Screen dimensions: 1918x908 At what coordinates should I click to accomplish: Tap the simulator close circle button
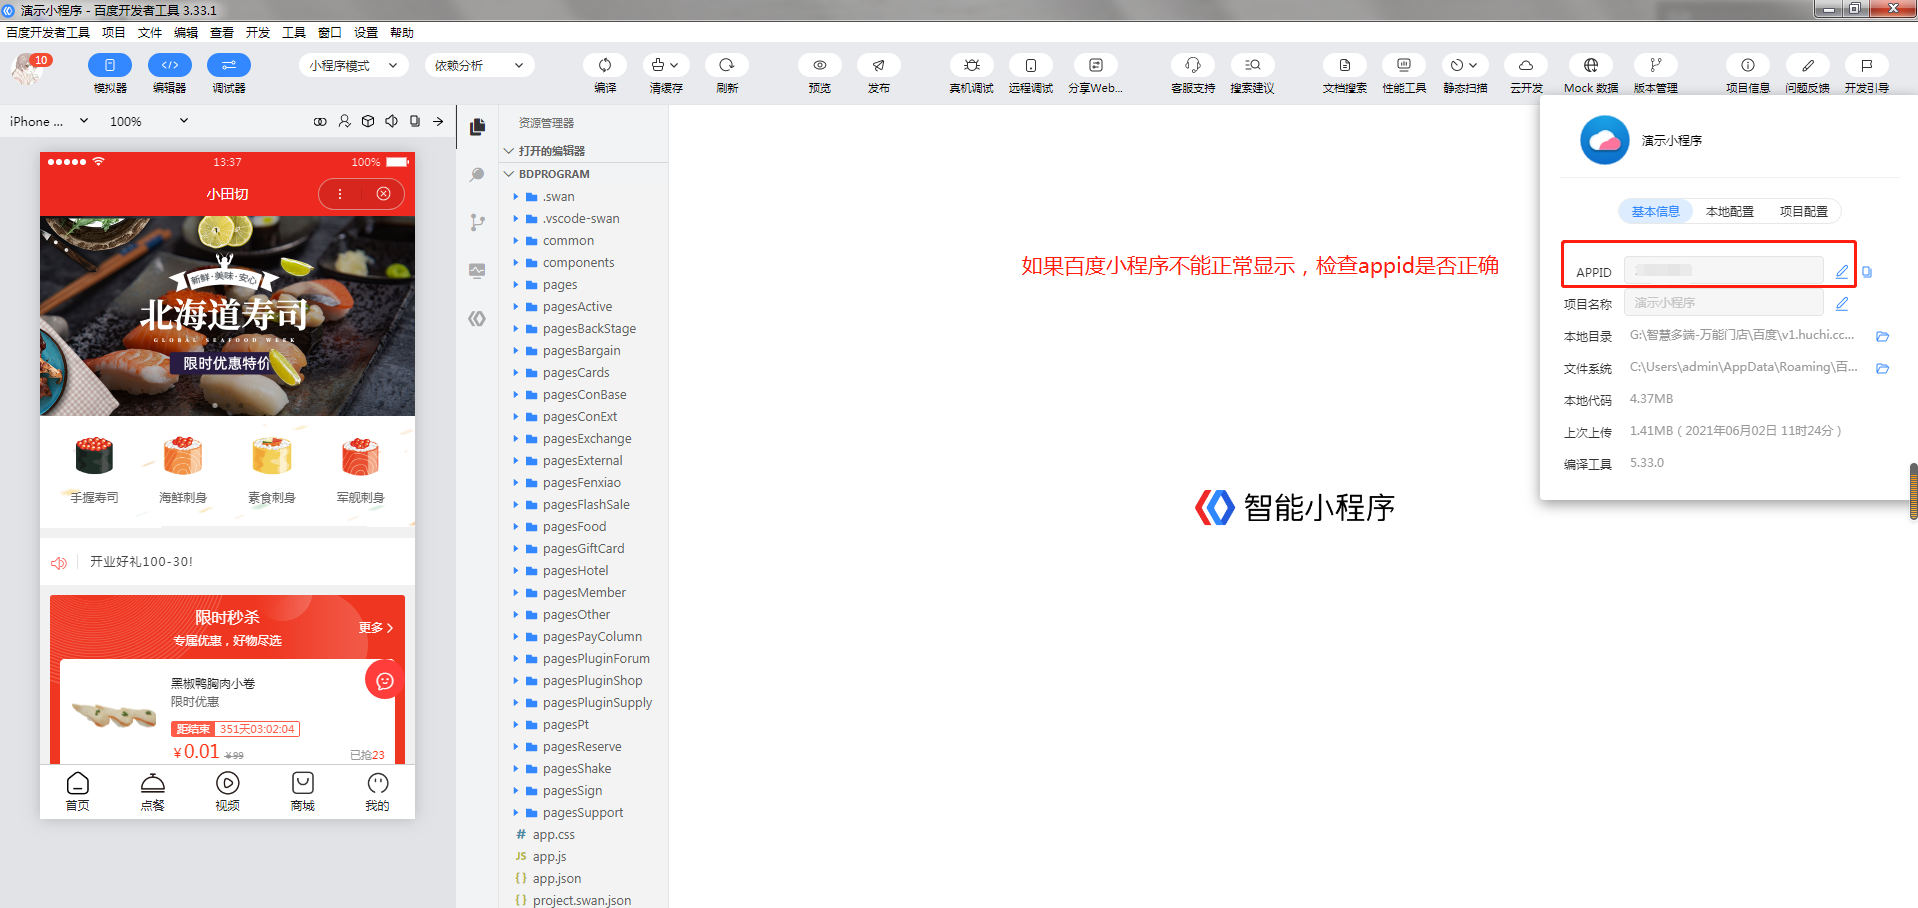coord(383,194)
